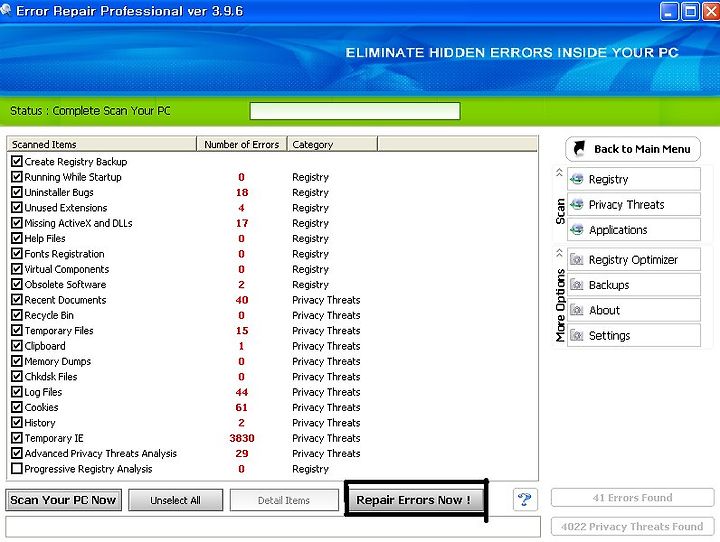Uncheck Advanced Privacy Threats Analysis
This screenshot has width=720, height=542.
click(17, 453)
